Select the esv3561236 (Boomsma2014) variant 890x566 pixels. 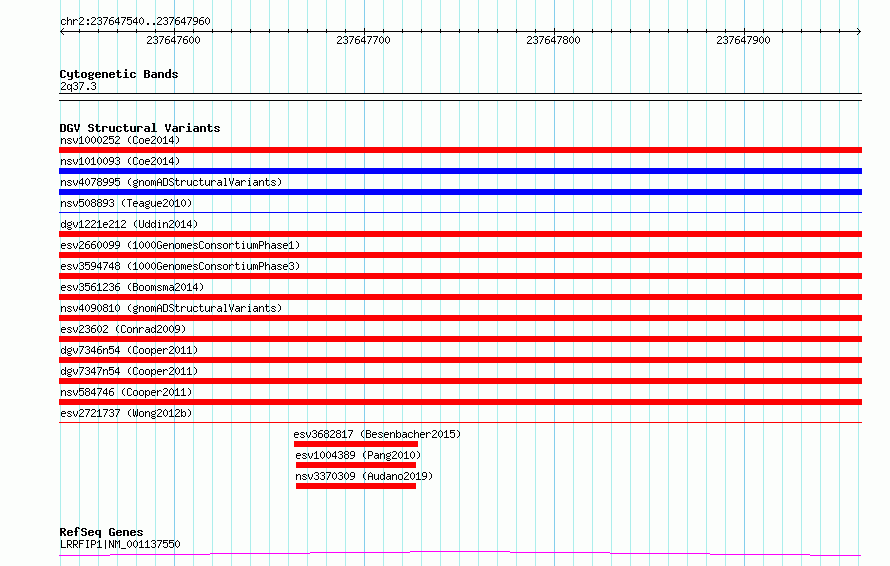click(x=132, y=287)
